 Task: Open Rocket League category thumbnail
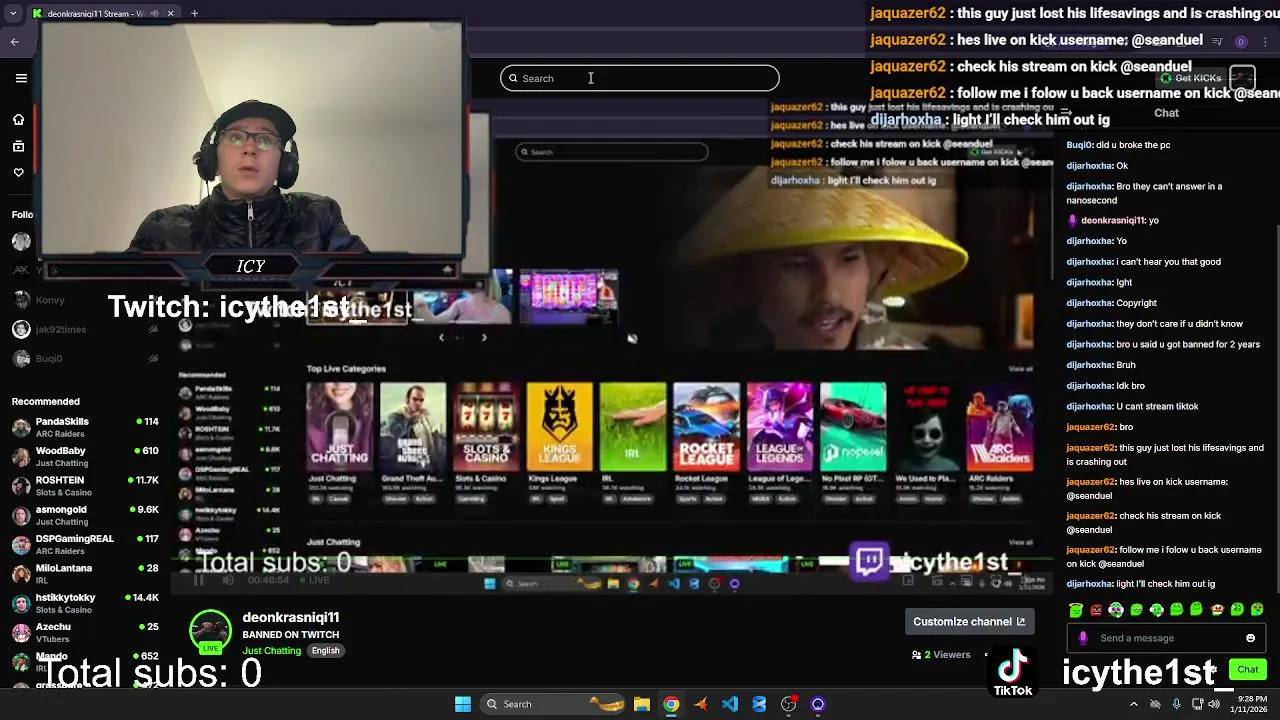(706, 426)
